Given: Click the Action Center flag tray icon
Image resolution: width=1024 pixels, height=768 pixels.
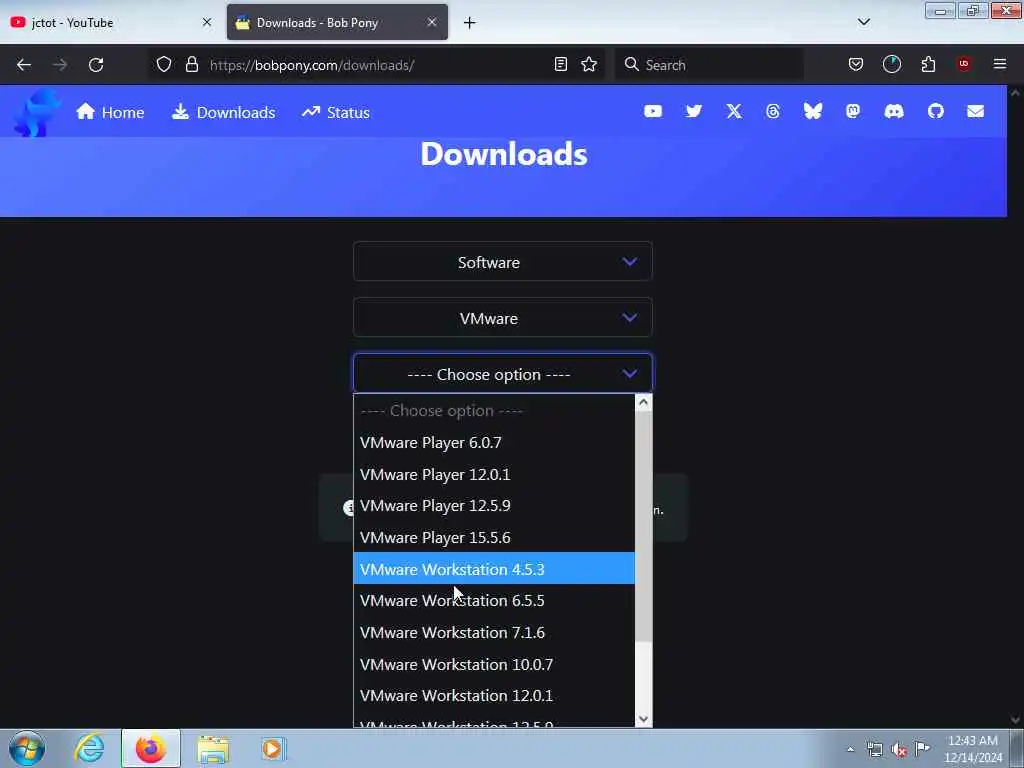Looking at the screenshot, I should coord(922,748).
